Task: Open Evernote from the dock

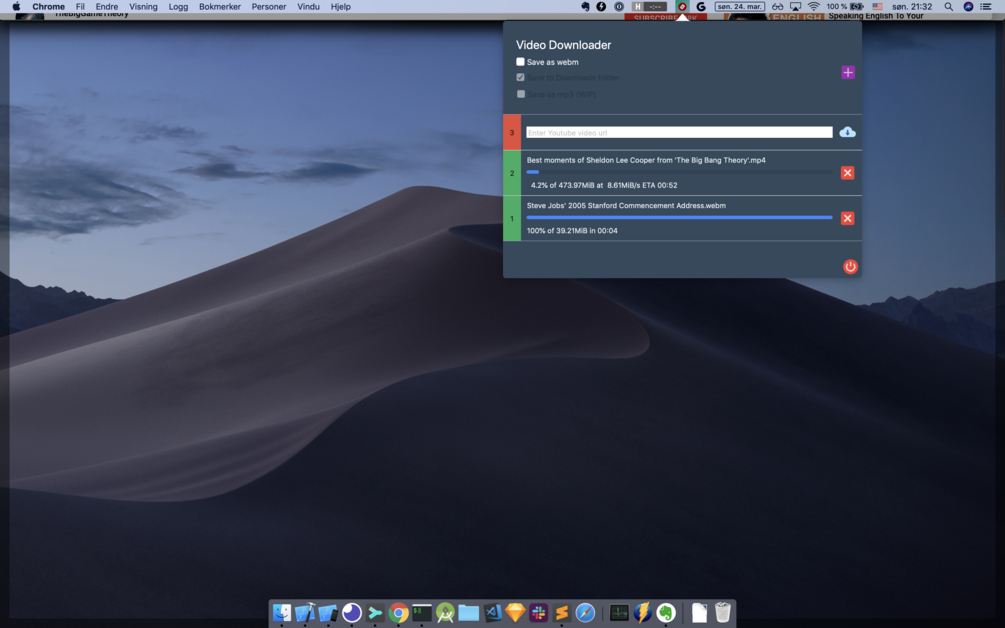Action: [666, 613]
